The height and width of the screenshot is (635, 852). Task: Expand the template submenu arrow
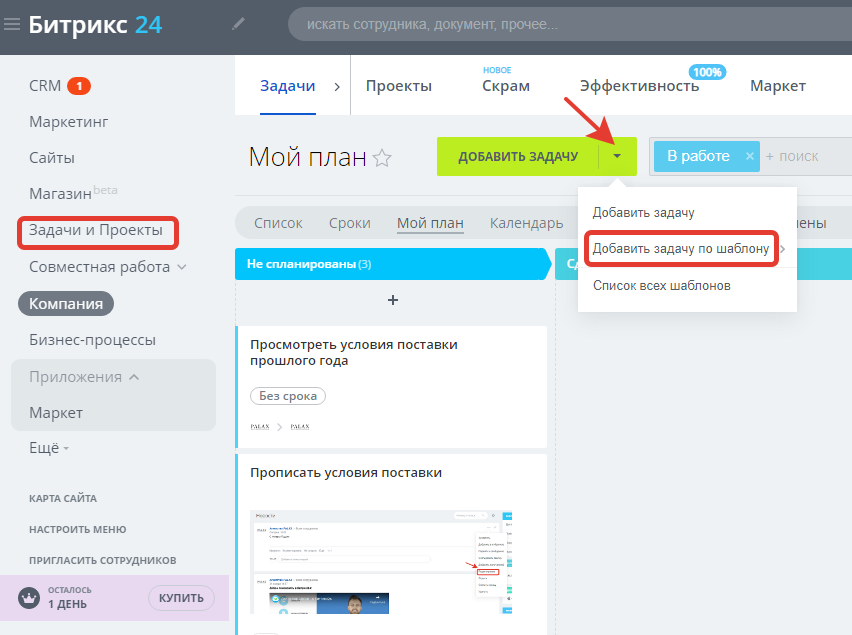coord(782,249)
